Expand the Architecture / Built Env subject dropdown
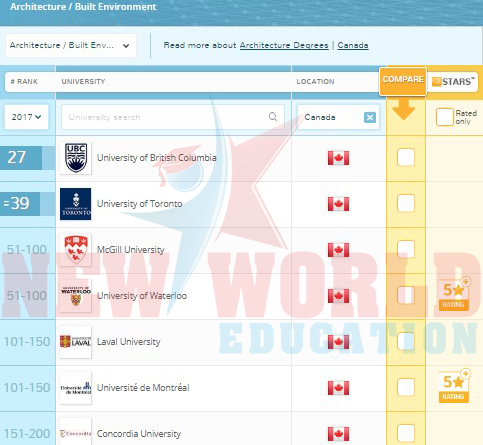Image resolution: width=483 pixels, height=445 pixels. [x=71, y=45]
